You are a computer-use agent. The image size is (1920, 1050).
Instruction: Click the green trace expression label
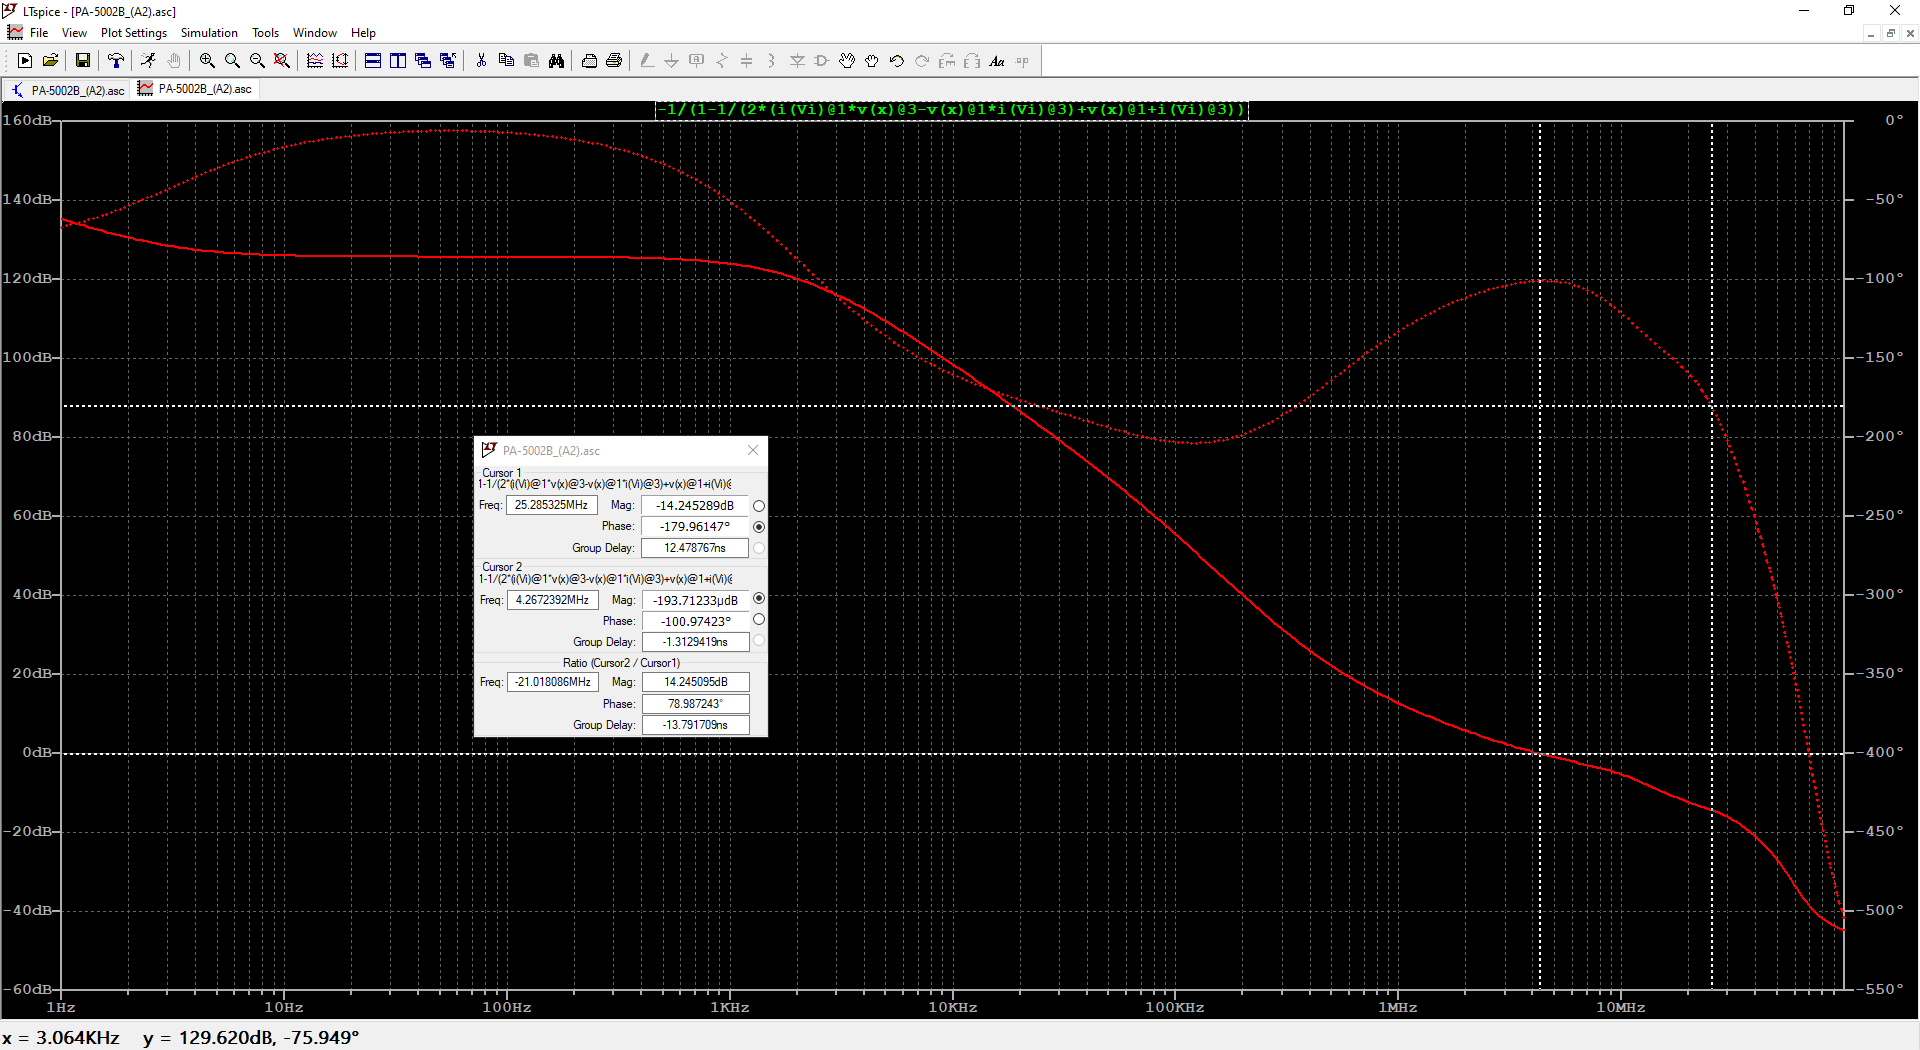pyautogui.click(x=951, y=110)
